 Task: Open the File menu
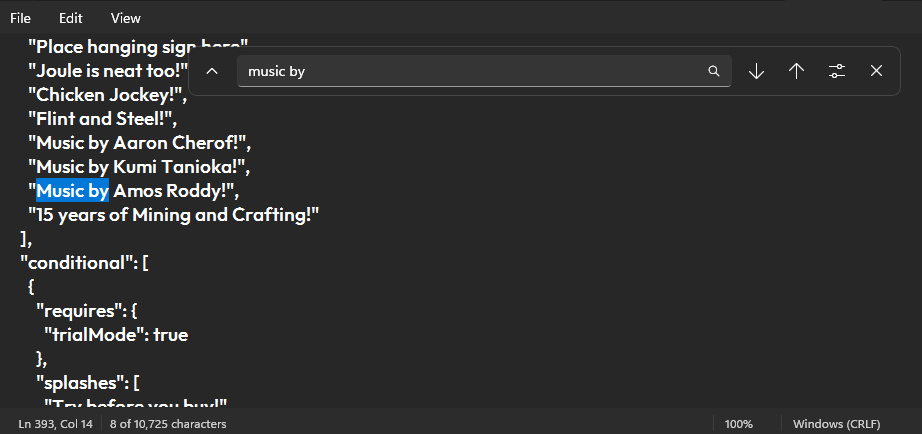click(x=20, y=18)
